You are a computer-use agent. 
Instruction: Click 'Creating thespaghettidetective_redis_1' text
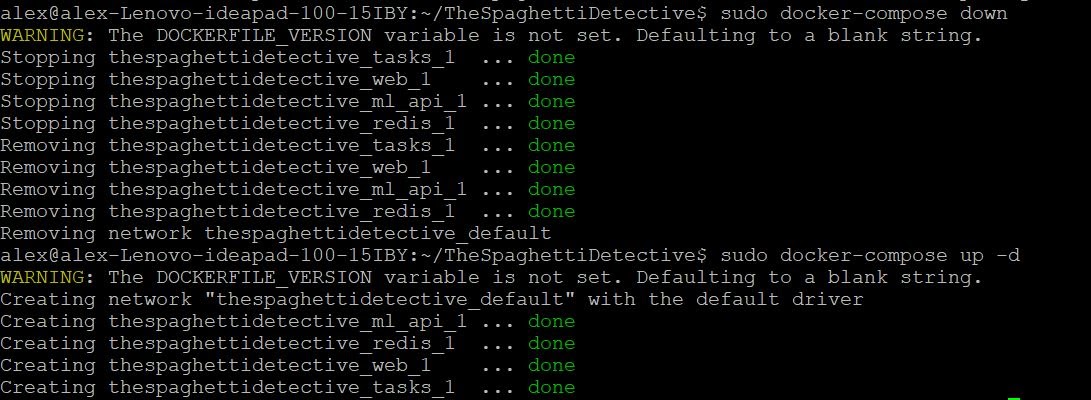[x=227, y=343]
